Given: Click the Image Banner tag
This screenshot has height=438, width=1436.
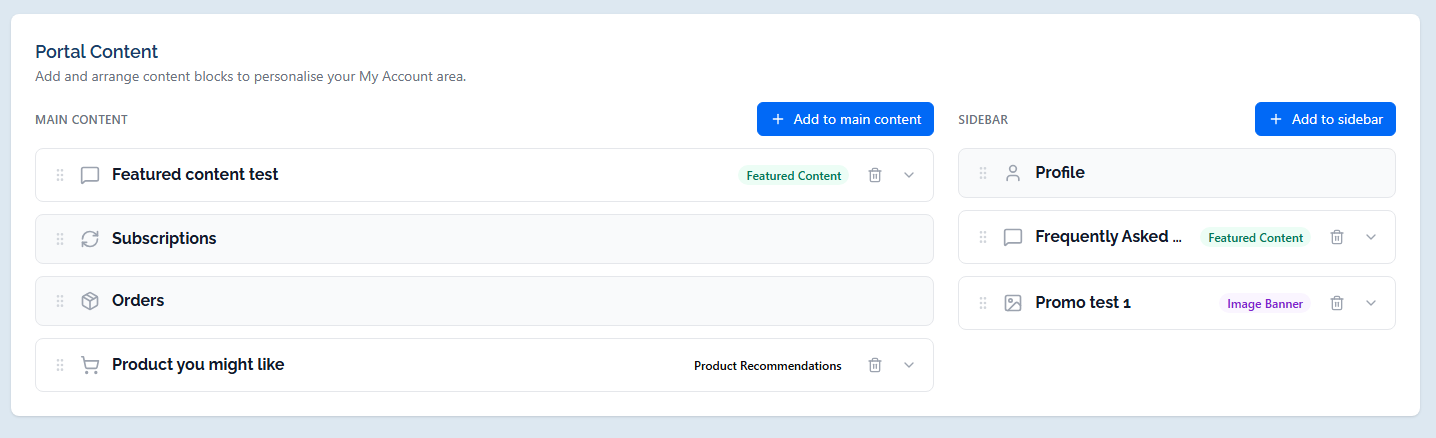Looking at the screenshot, I should click(x=1264, y=304).
